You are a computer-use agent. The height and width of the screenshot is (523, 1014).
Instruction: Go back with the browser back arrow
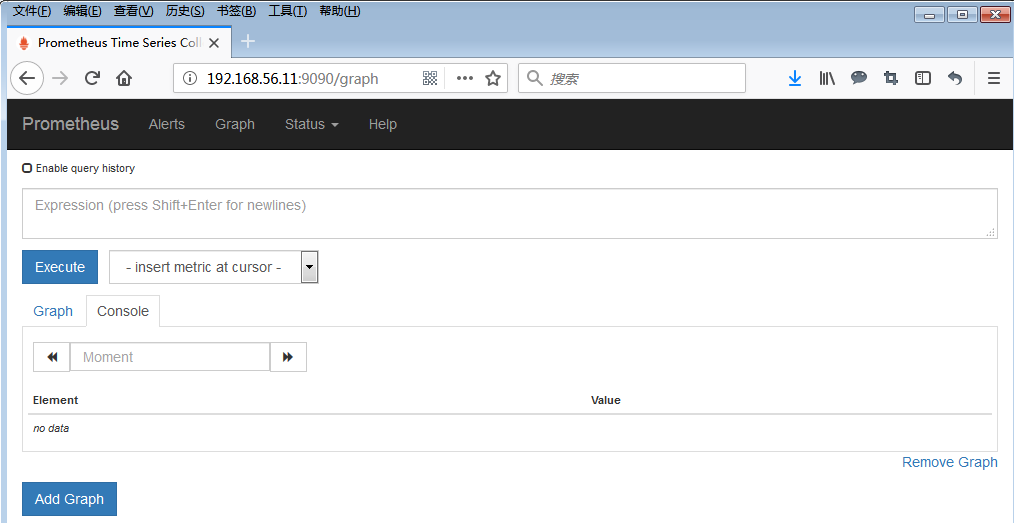tap(27, 78)
